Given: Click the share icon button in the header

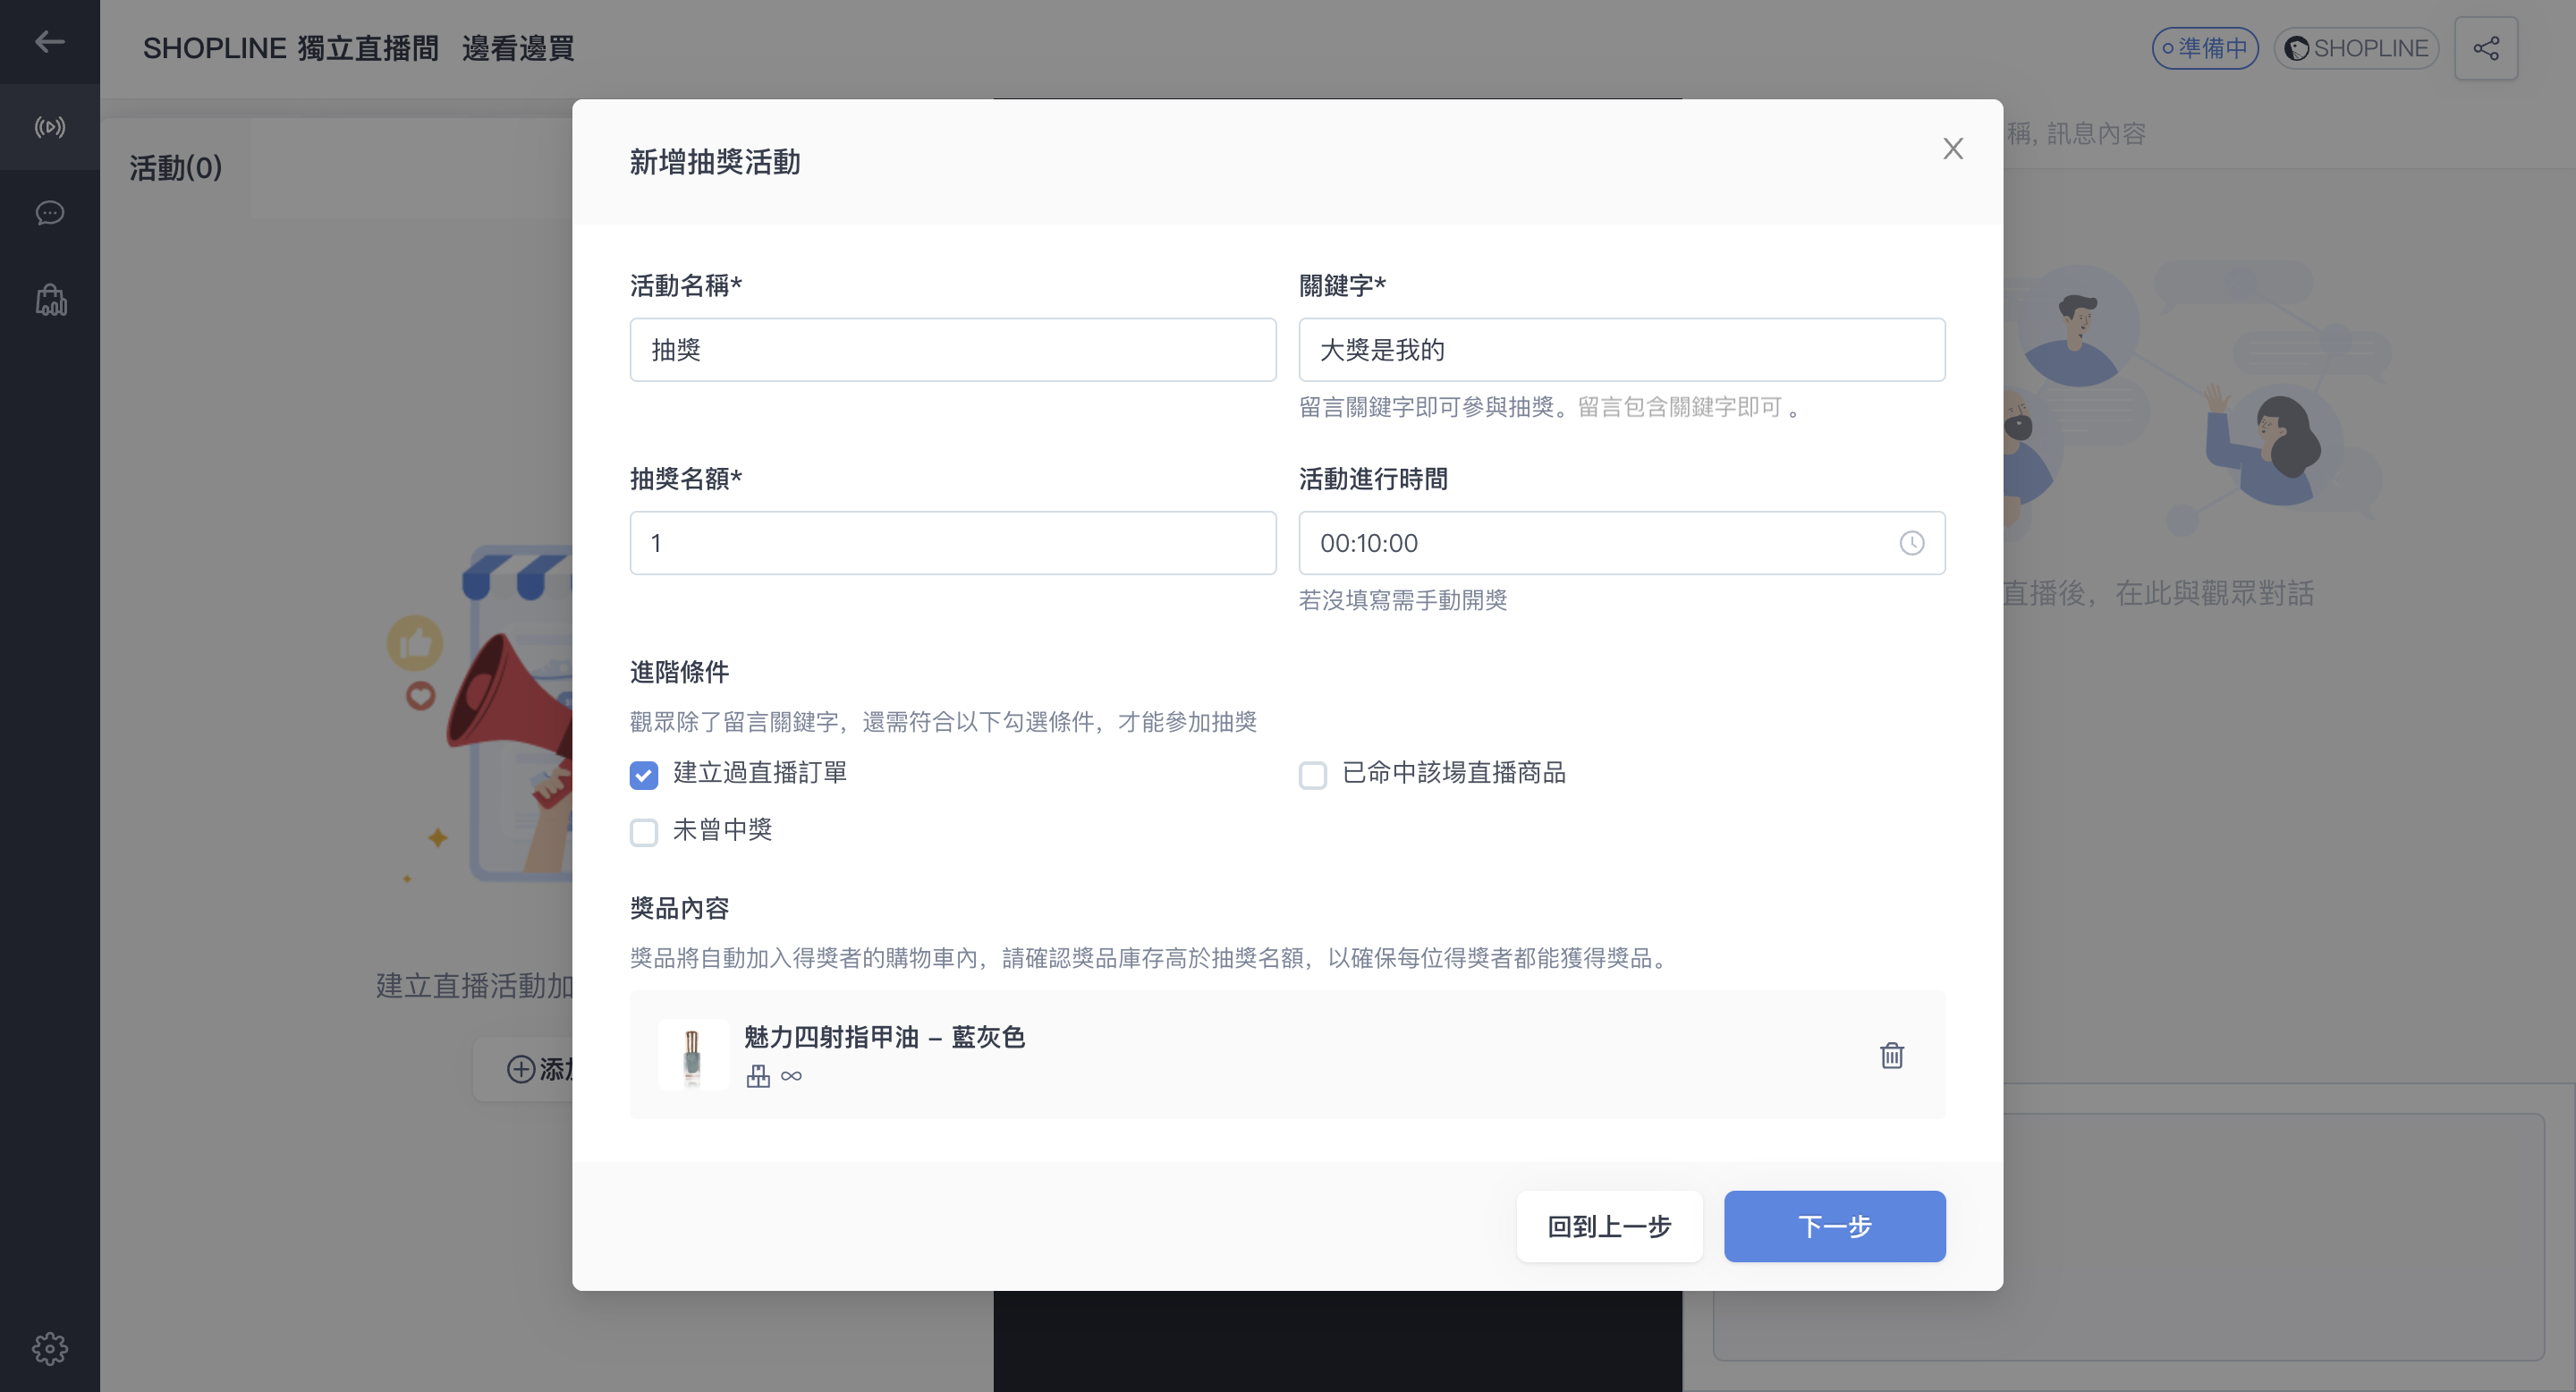Looking at the screenshot, I should (x=2486, y=48).
